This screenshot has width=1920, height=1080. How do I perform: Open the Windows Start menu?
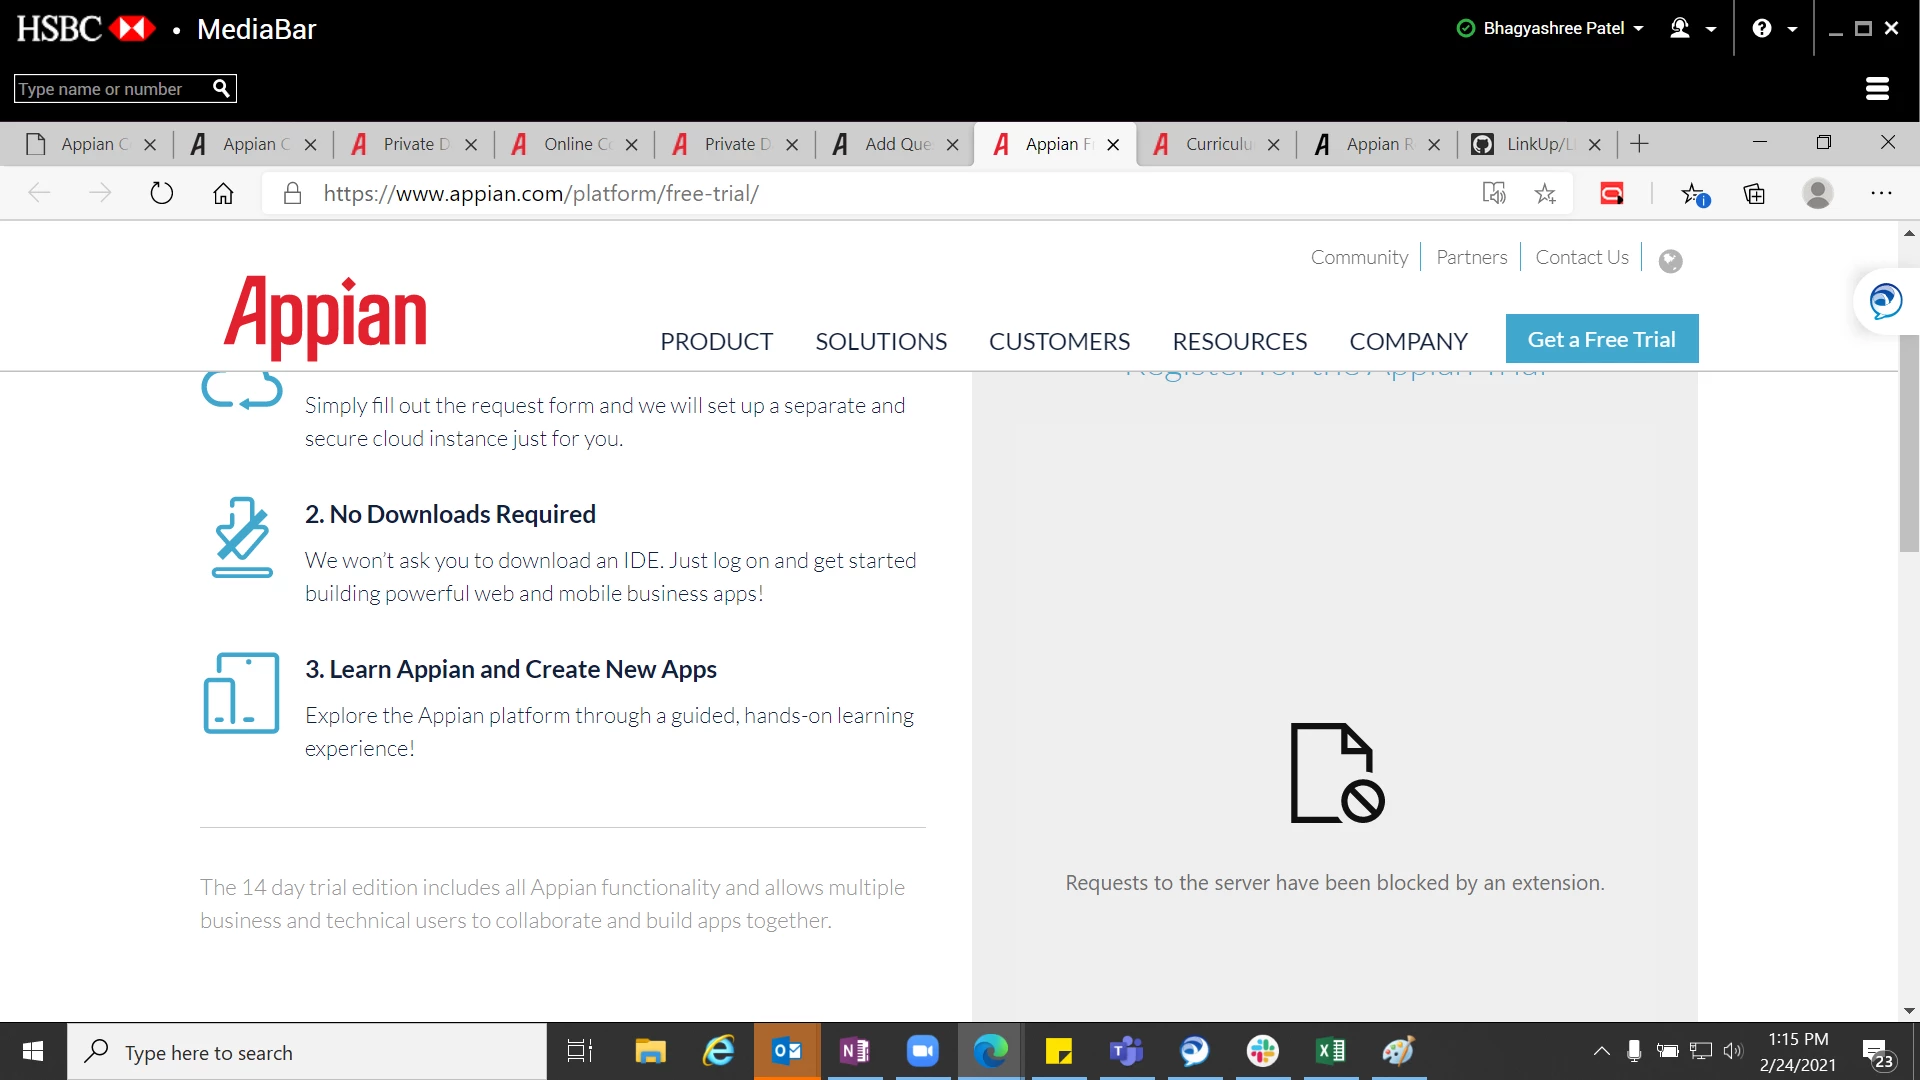pos(33,1051)
